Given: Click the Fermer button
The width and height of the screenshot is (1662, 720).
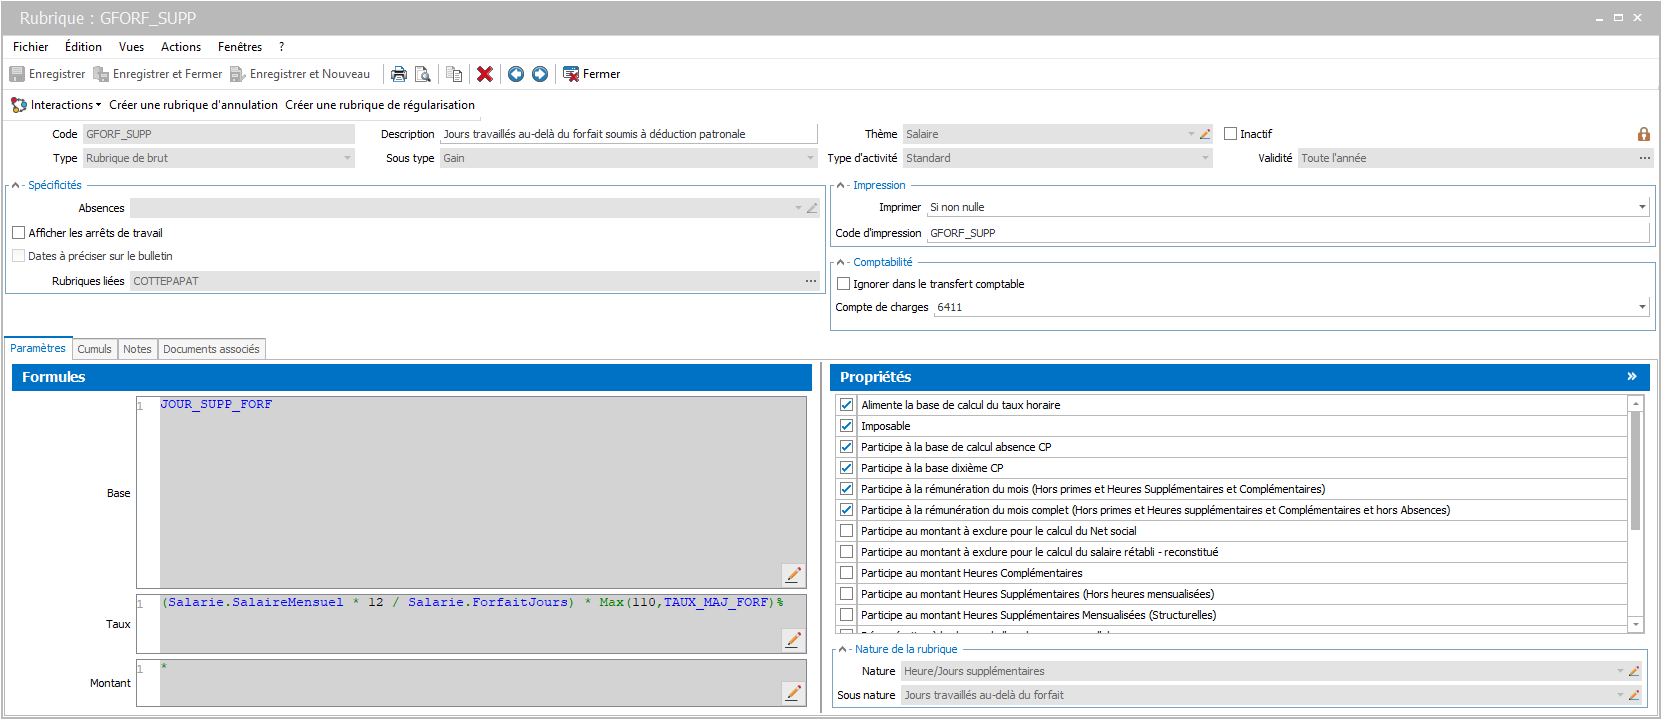Looking at the screenshot, I should [x=592, y=74].
